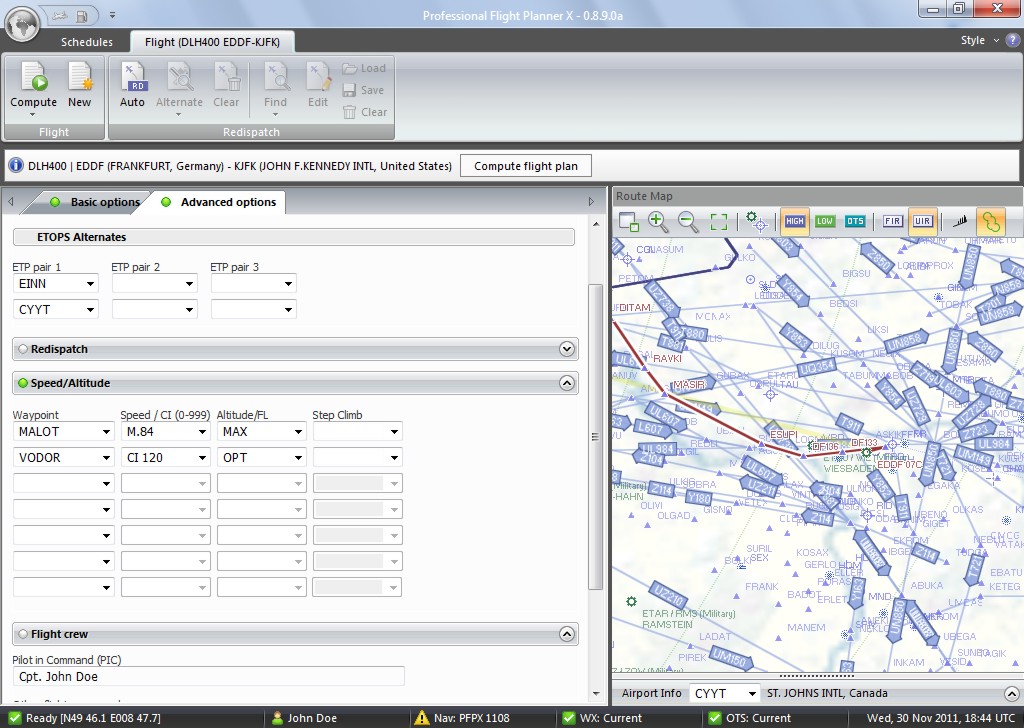Click the options panel scroll down arrow

tap(595, 693)
